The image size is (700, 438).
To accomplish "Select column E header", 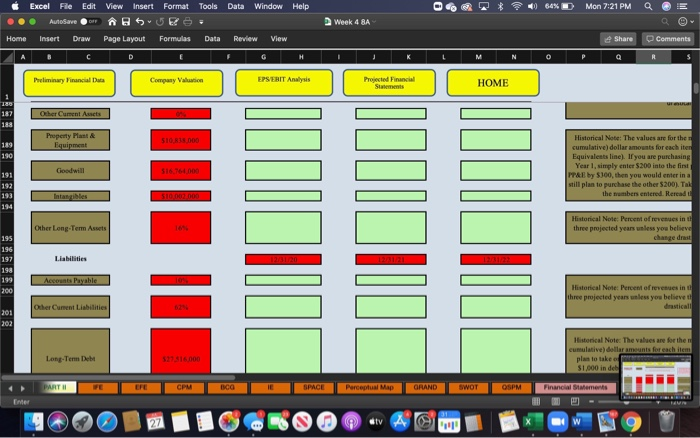I will coord(181,57).
